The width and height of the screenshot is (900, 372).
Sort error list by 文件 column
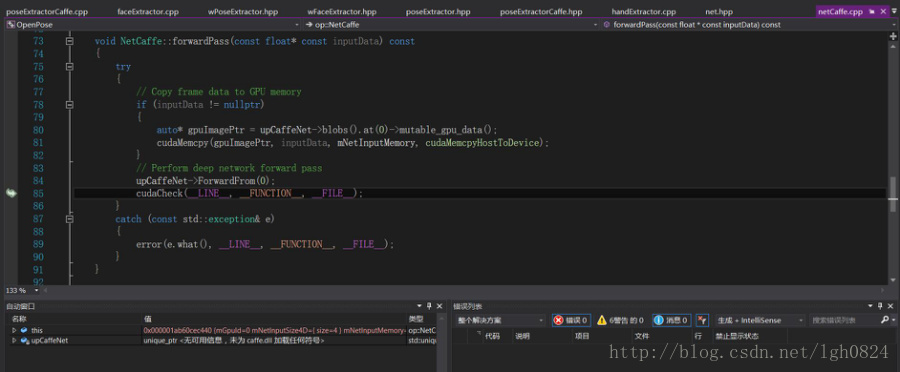(642, 336)
